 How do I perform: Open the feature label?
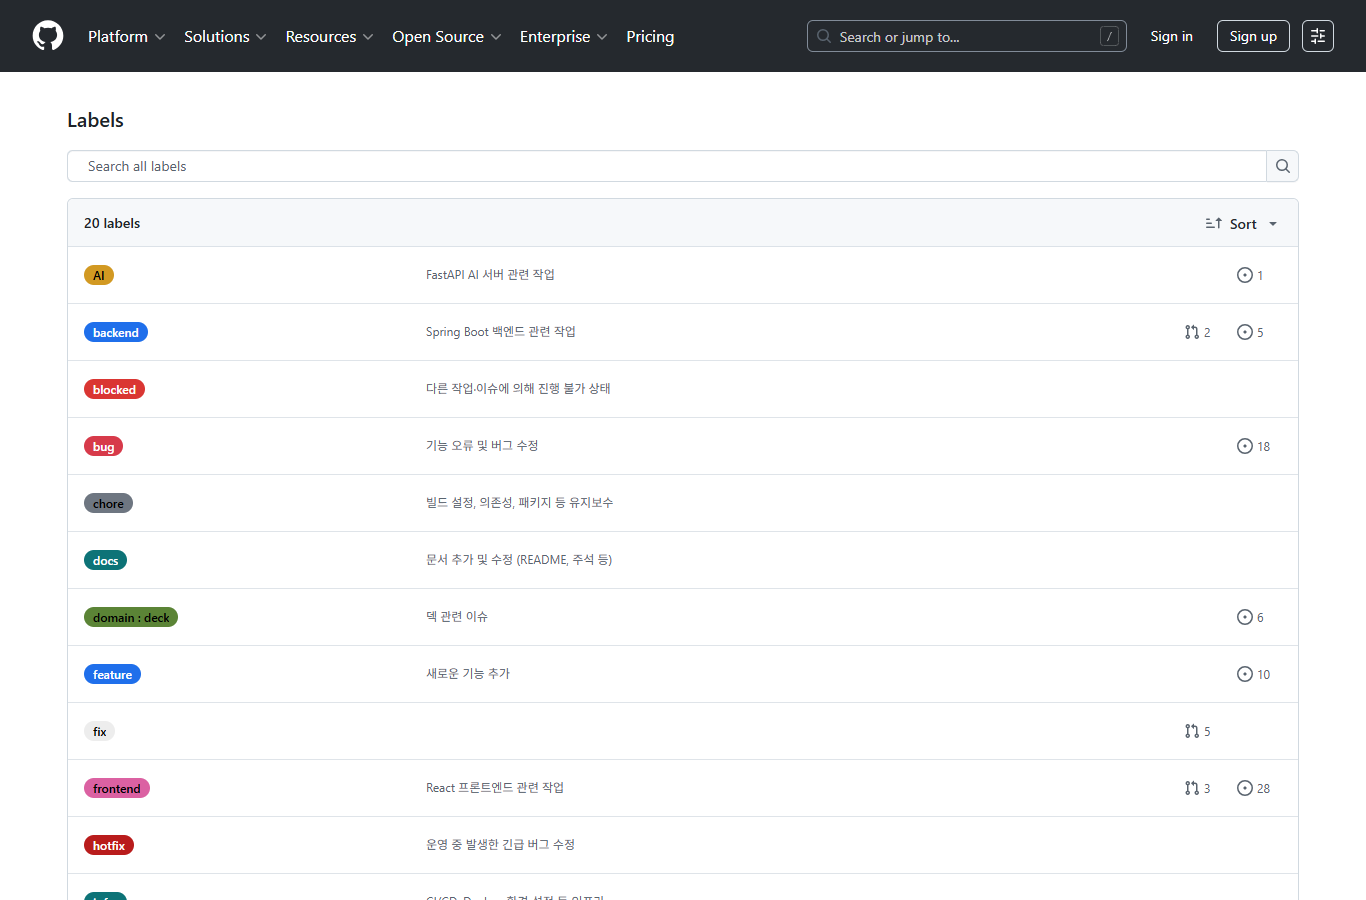[112, 674]
